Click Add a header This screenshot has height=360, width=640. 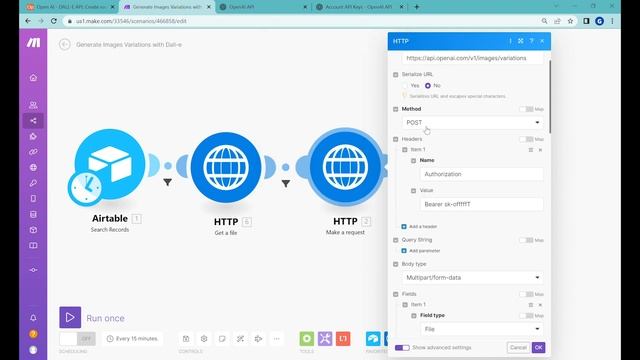[x=419, y=227]
